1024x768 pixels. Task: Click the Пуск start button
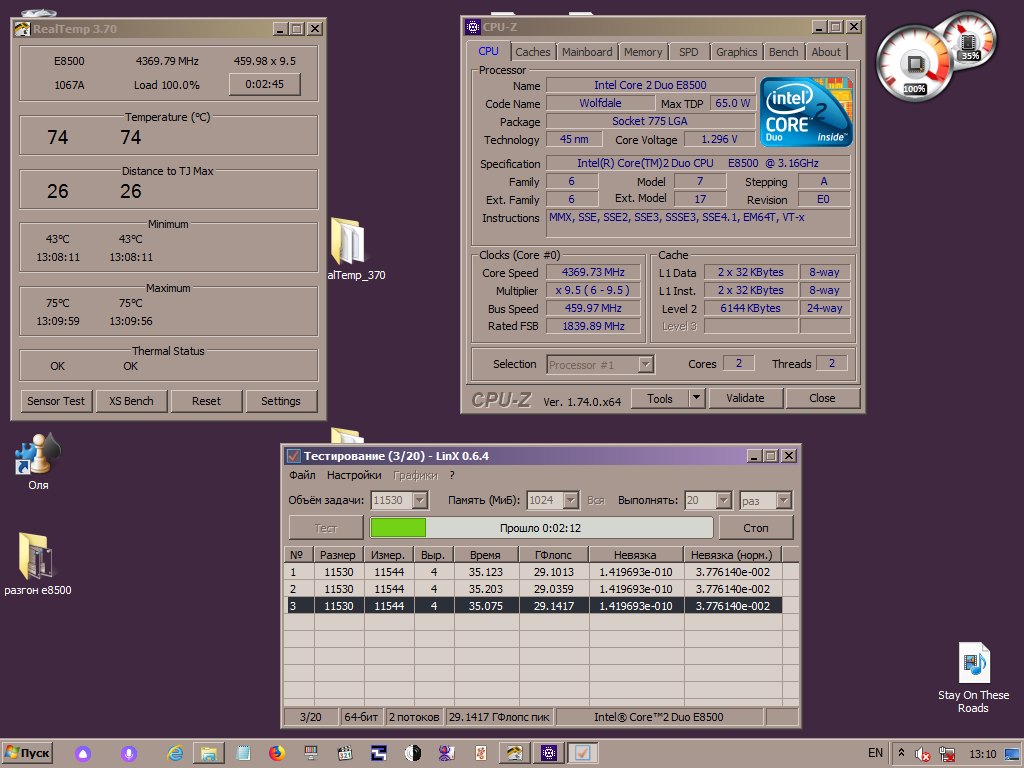(28, 753)
